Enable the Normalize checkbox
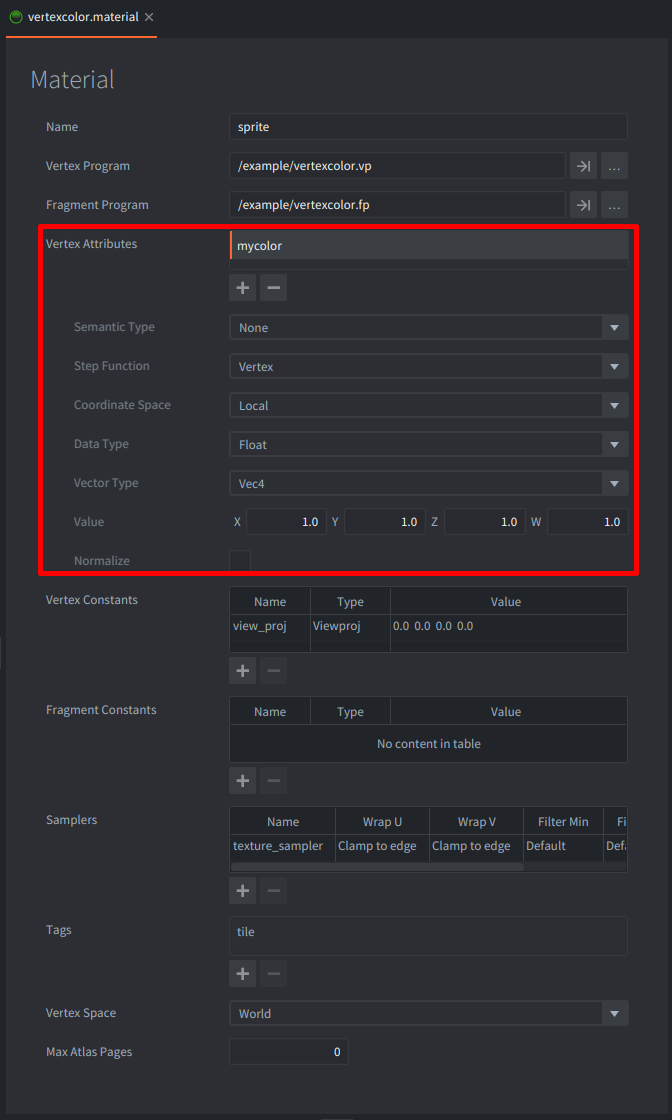 click(x=240, y=561)
